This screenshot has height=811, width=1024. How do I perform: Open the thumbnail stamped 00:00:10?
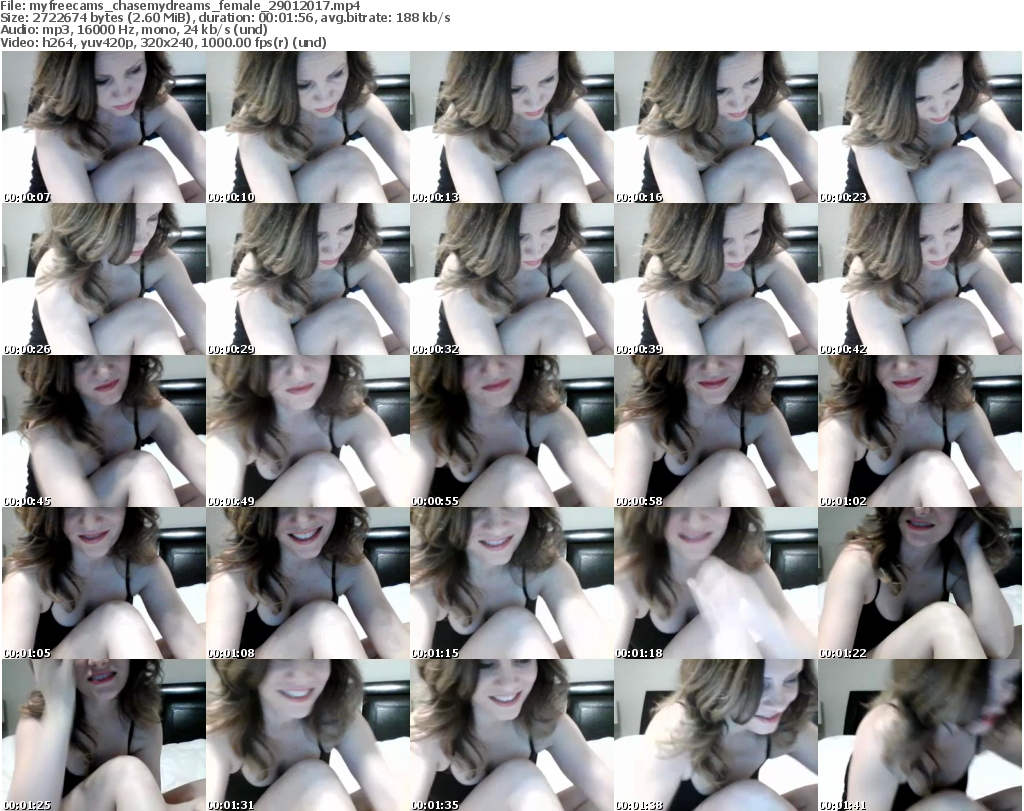[308, 127]
